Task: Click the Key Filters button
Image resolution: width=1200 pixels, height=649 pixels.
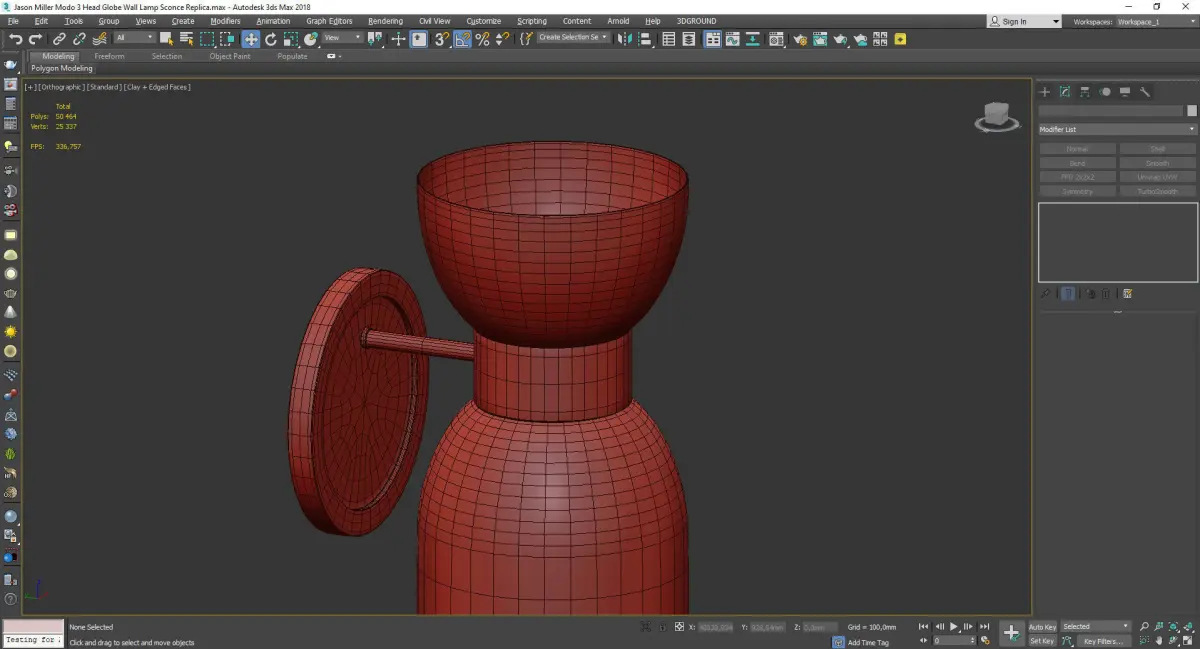Action: pos(1103,641)
